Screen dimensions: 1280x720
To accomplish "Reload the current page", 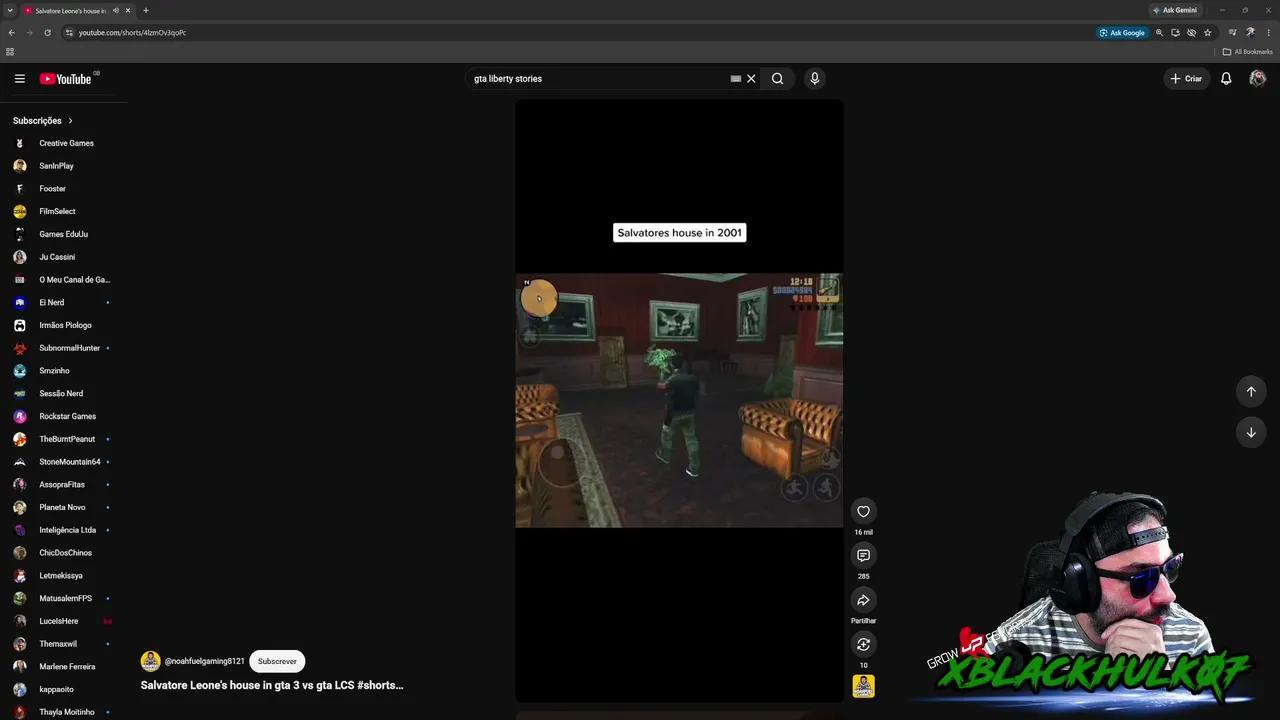I will tap(47, 33).
